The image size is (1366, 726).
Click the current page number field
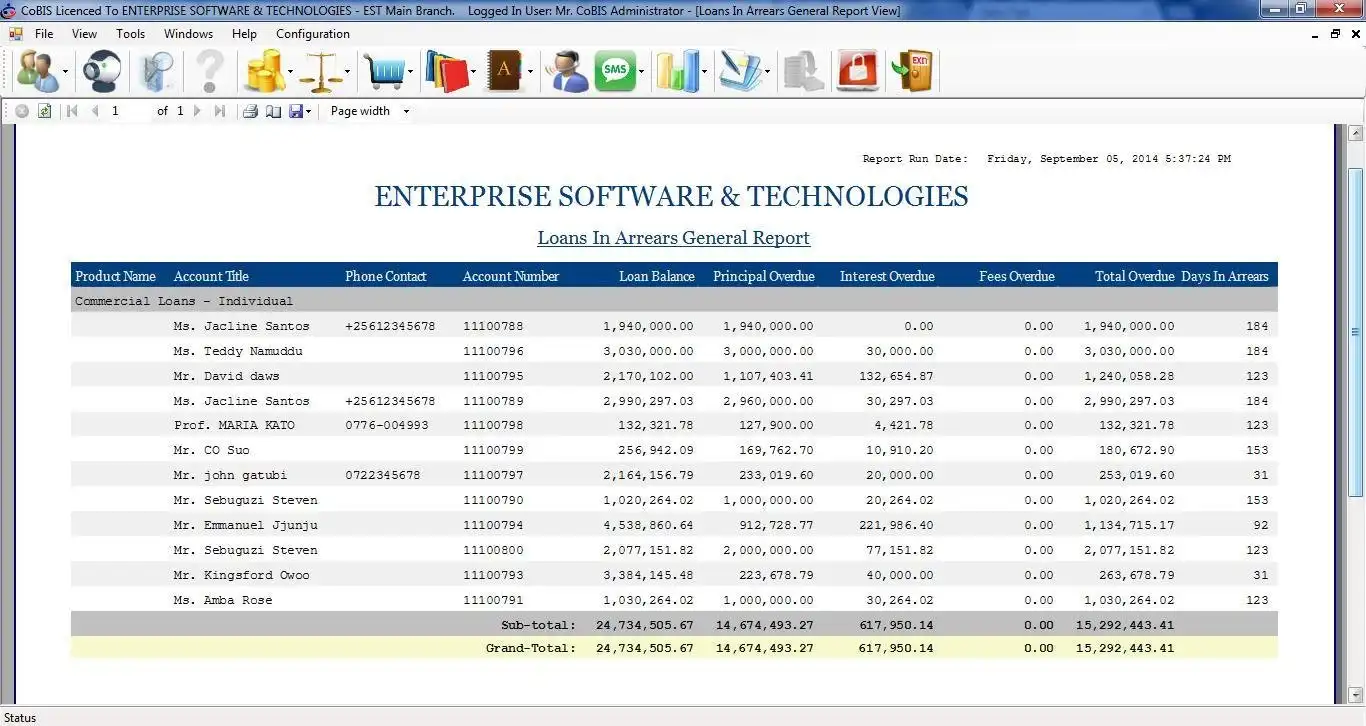pyautogui.click(x=128, y=111)
